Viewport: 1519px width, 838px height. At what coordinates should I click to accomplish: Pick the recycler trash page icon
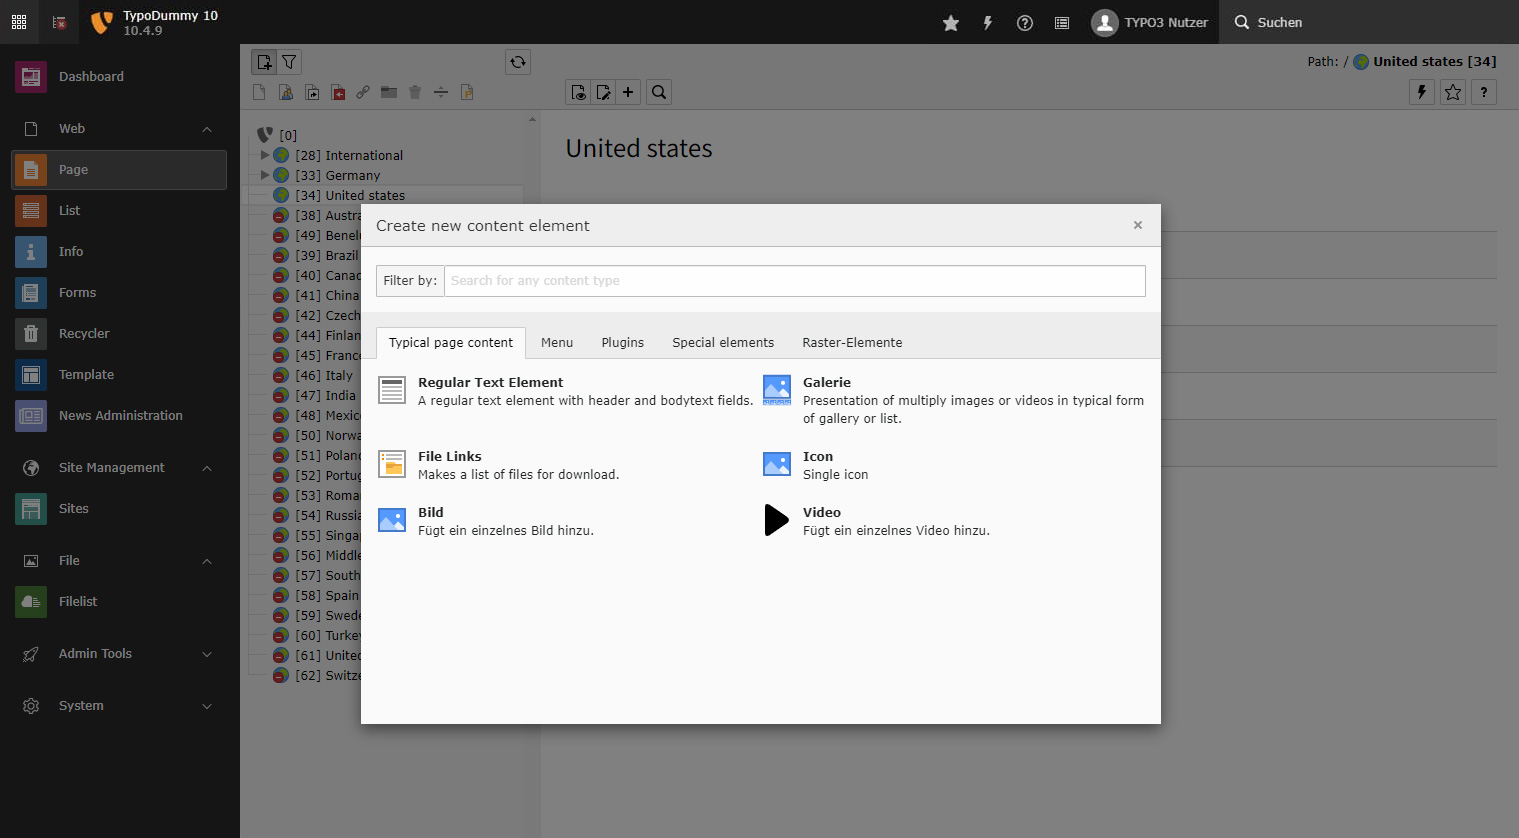(x=415, y=92)
